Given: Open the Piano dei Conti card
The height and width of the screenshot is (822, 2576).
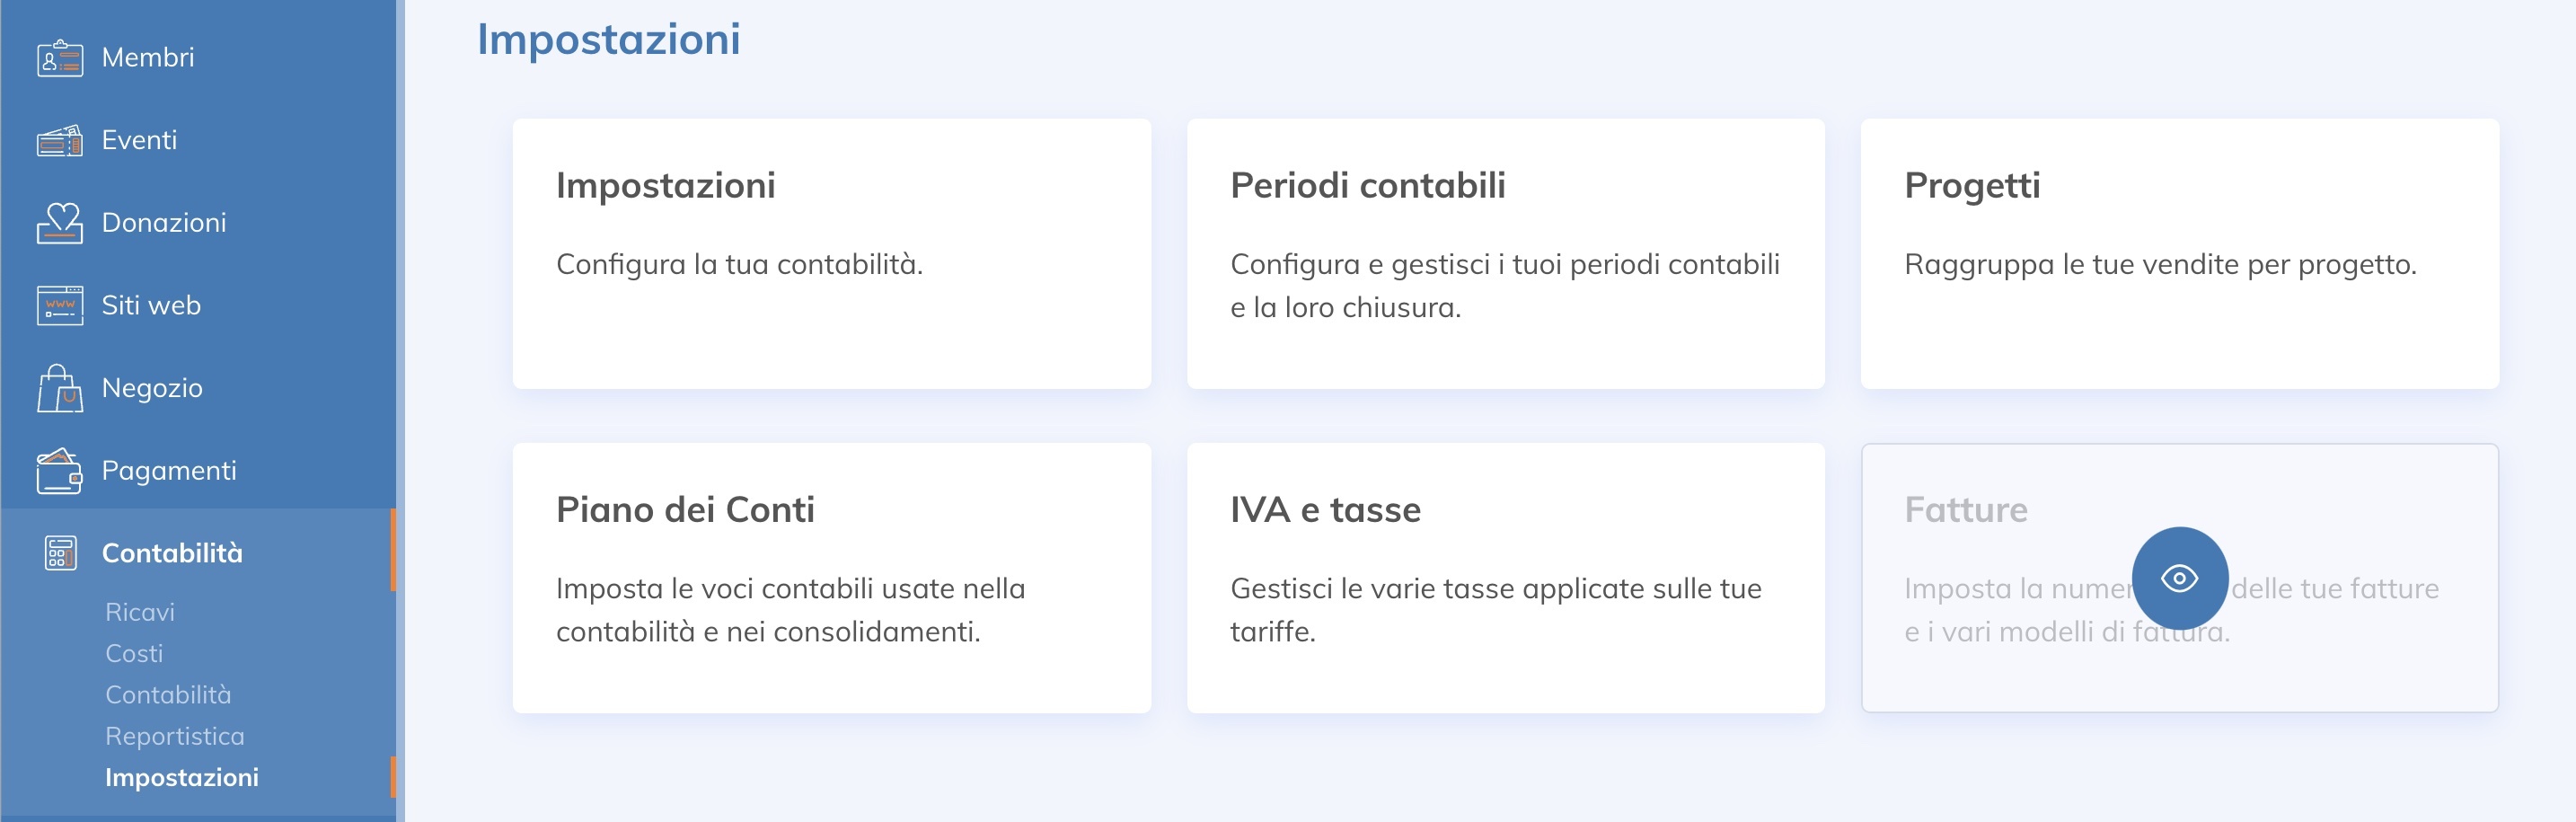Looking at the screenshot, I should click(831, 578).
